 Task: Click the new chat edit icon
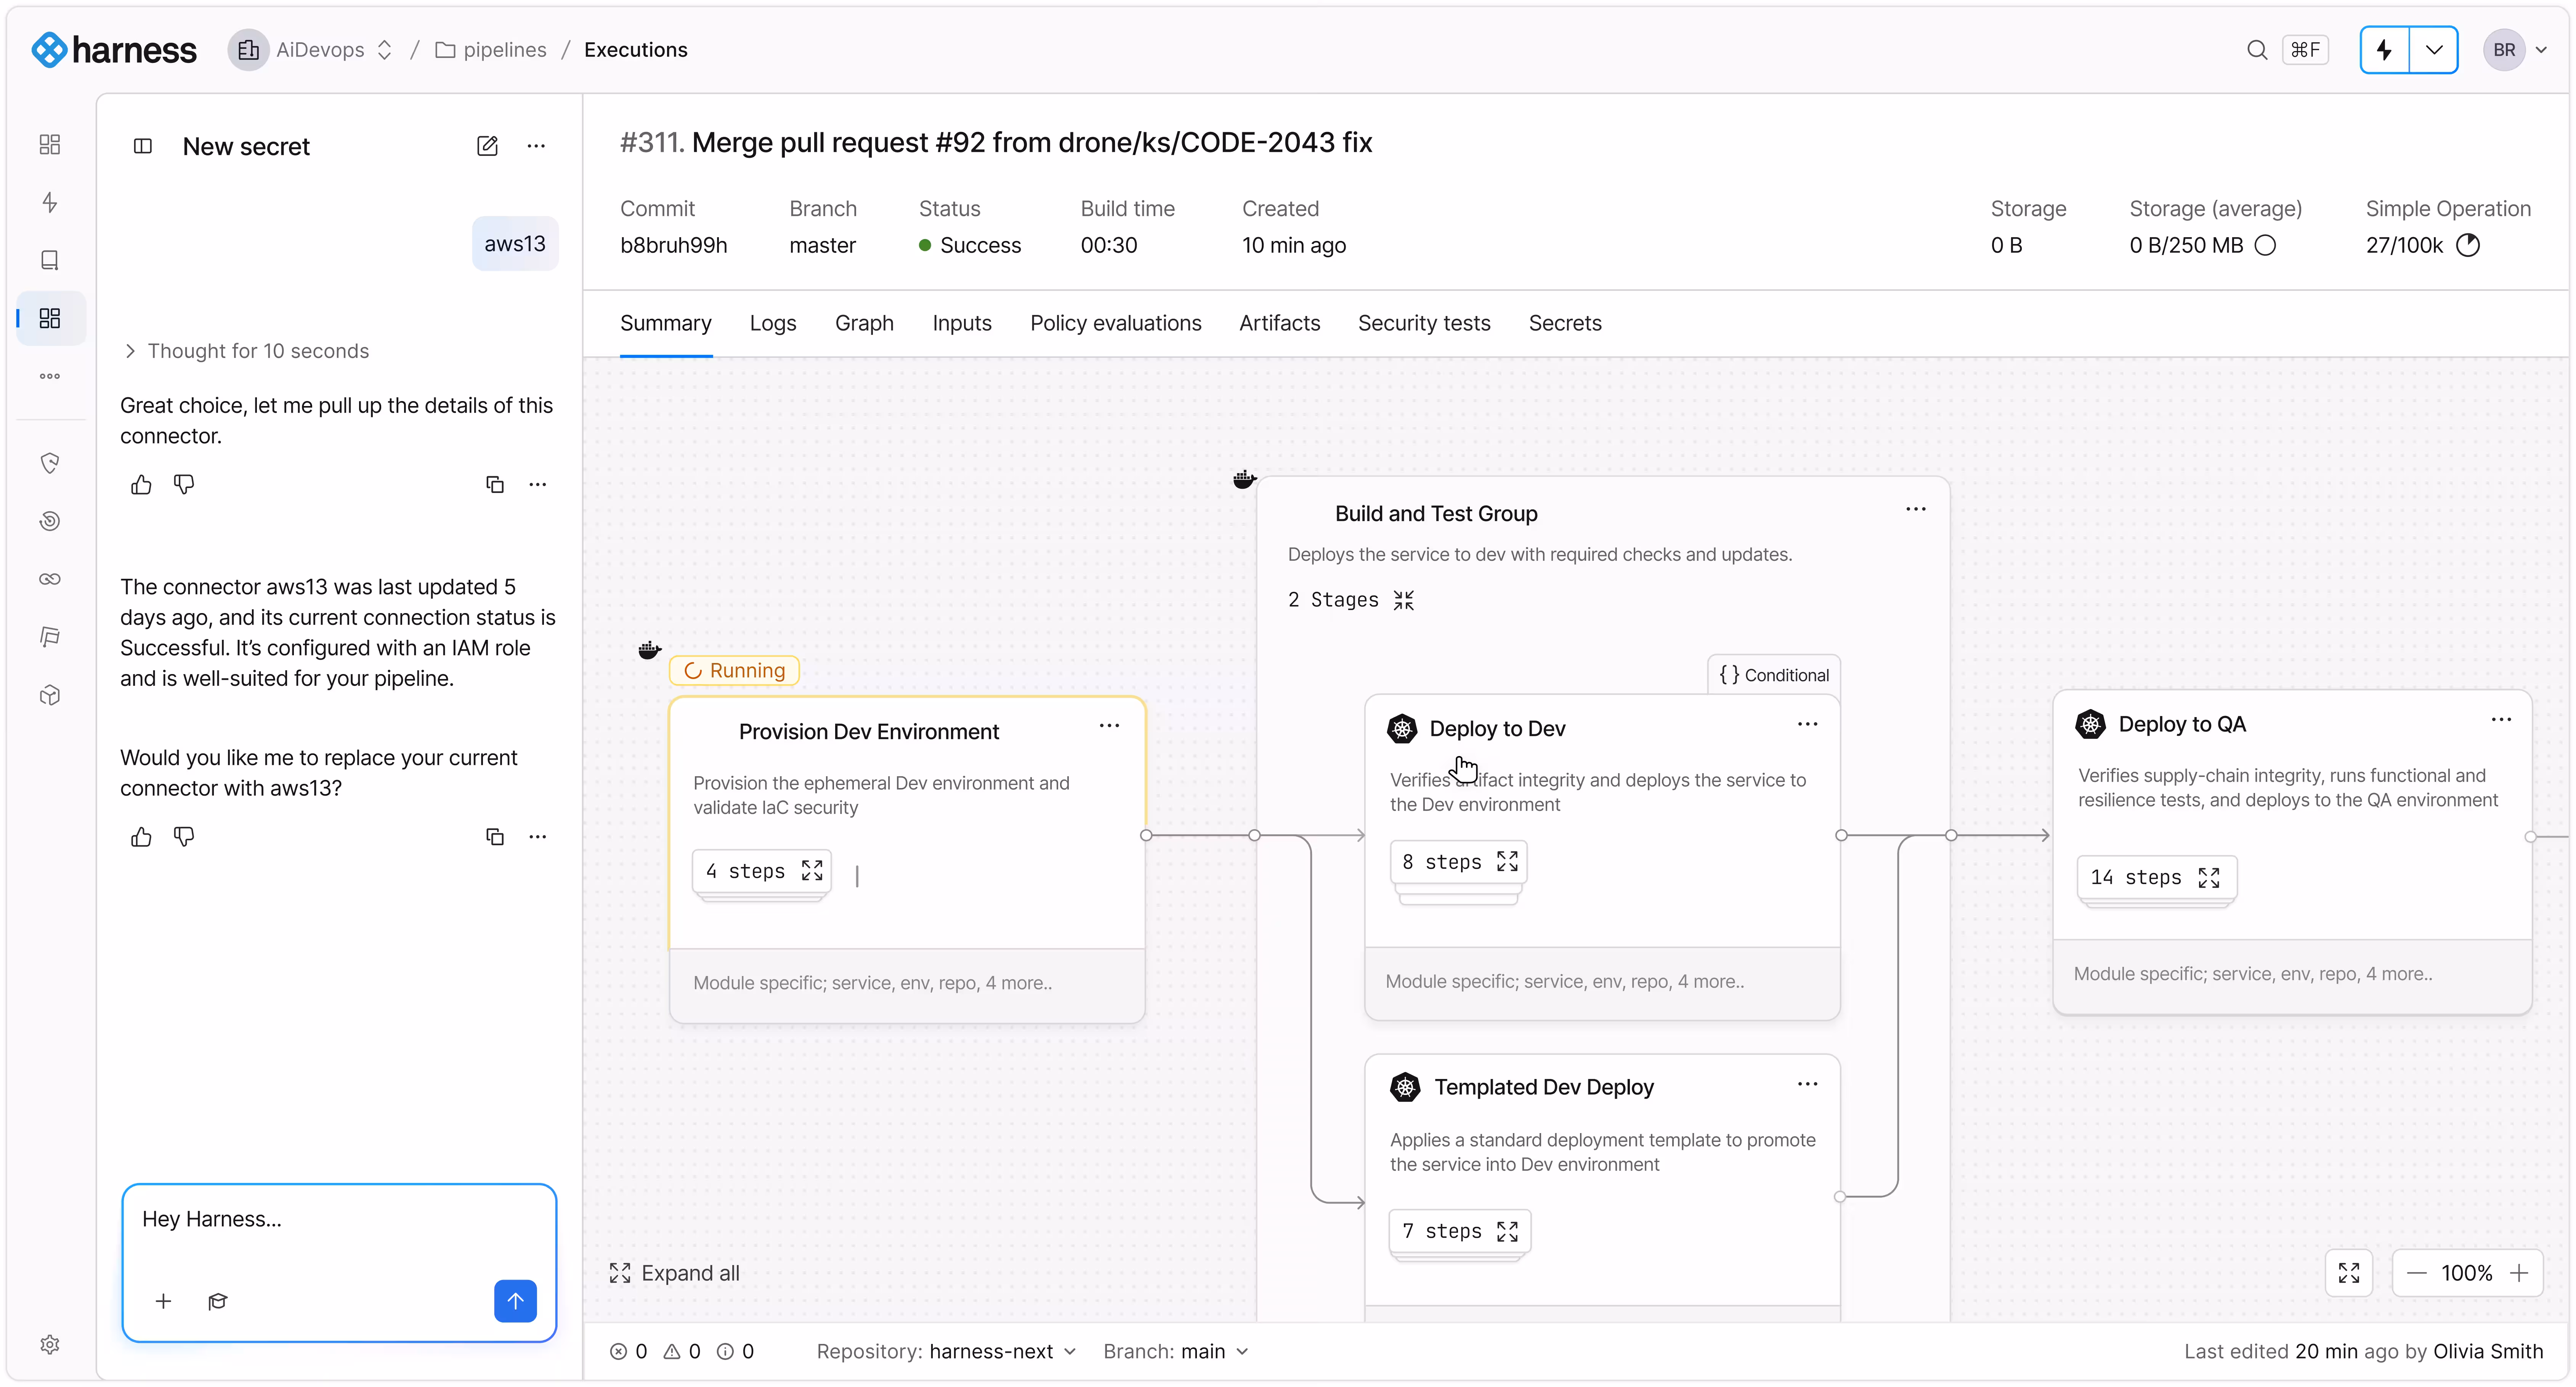[x=487, y=146]
